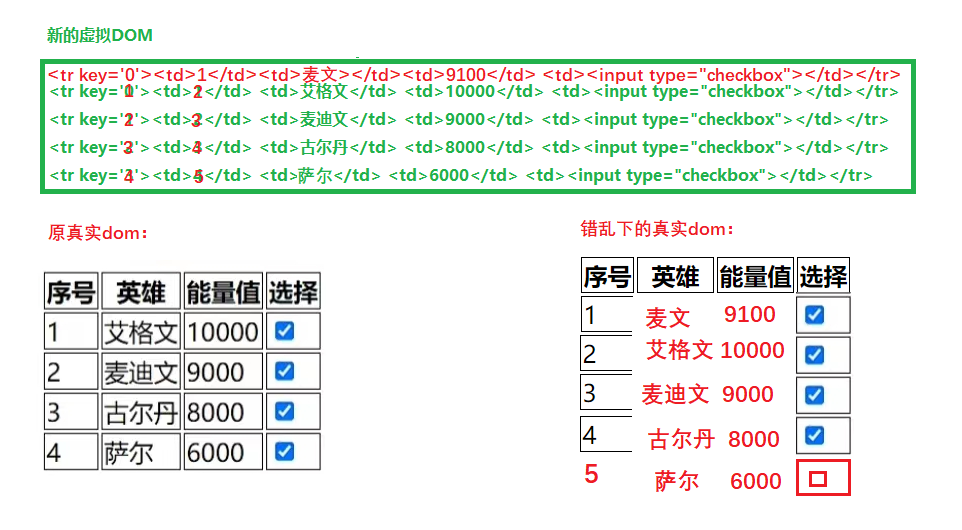Click 英雄 header in 错乱下的真实dom table
This screenshot has width=962, height=530.
pos(675,276)
